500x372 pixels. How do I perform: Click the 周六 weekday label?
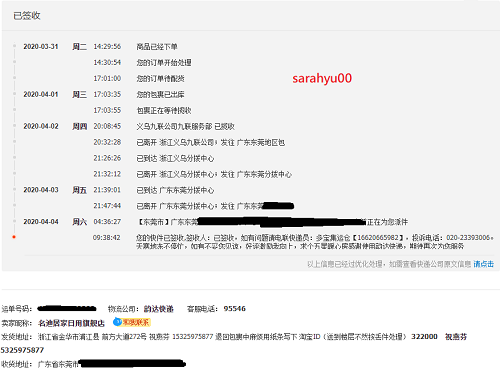(x=80, y=222)
